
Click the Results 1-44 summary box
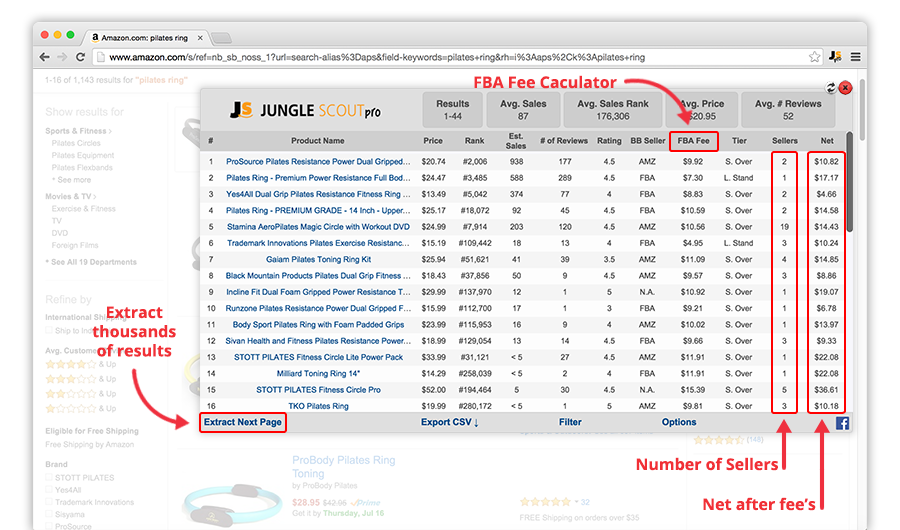pyautogui.click(x=452, y=110)
